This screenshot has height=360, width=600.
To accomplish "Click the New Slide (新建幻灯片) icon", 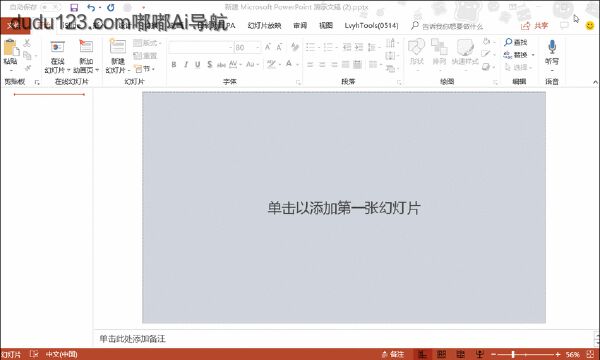I will [117, 47].
